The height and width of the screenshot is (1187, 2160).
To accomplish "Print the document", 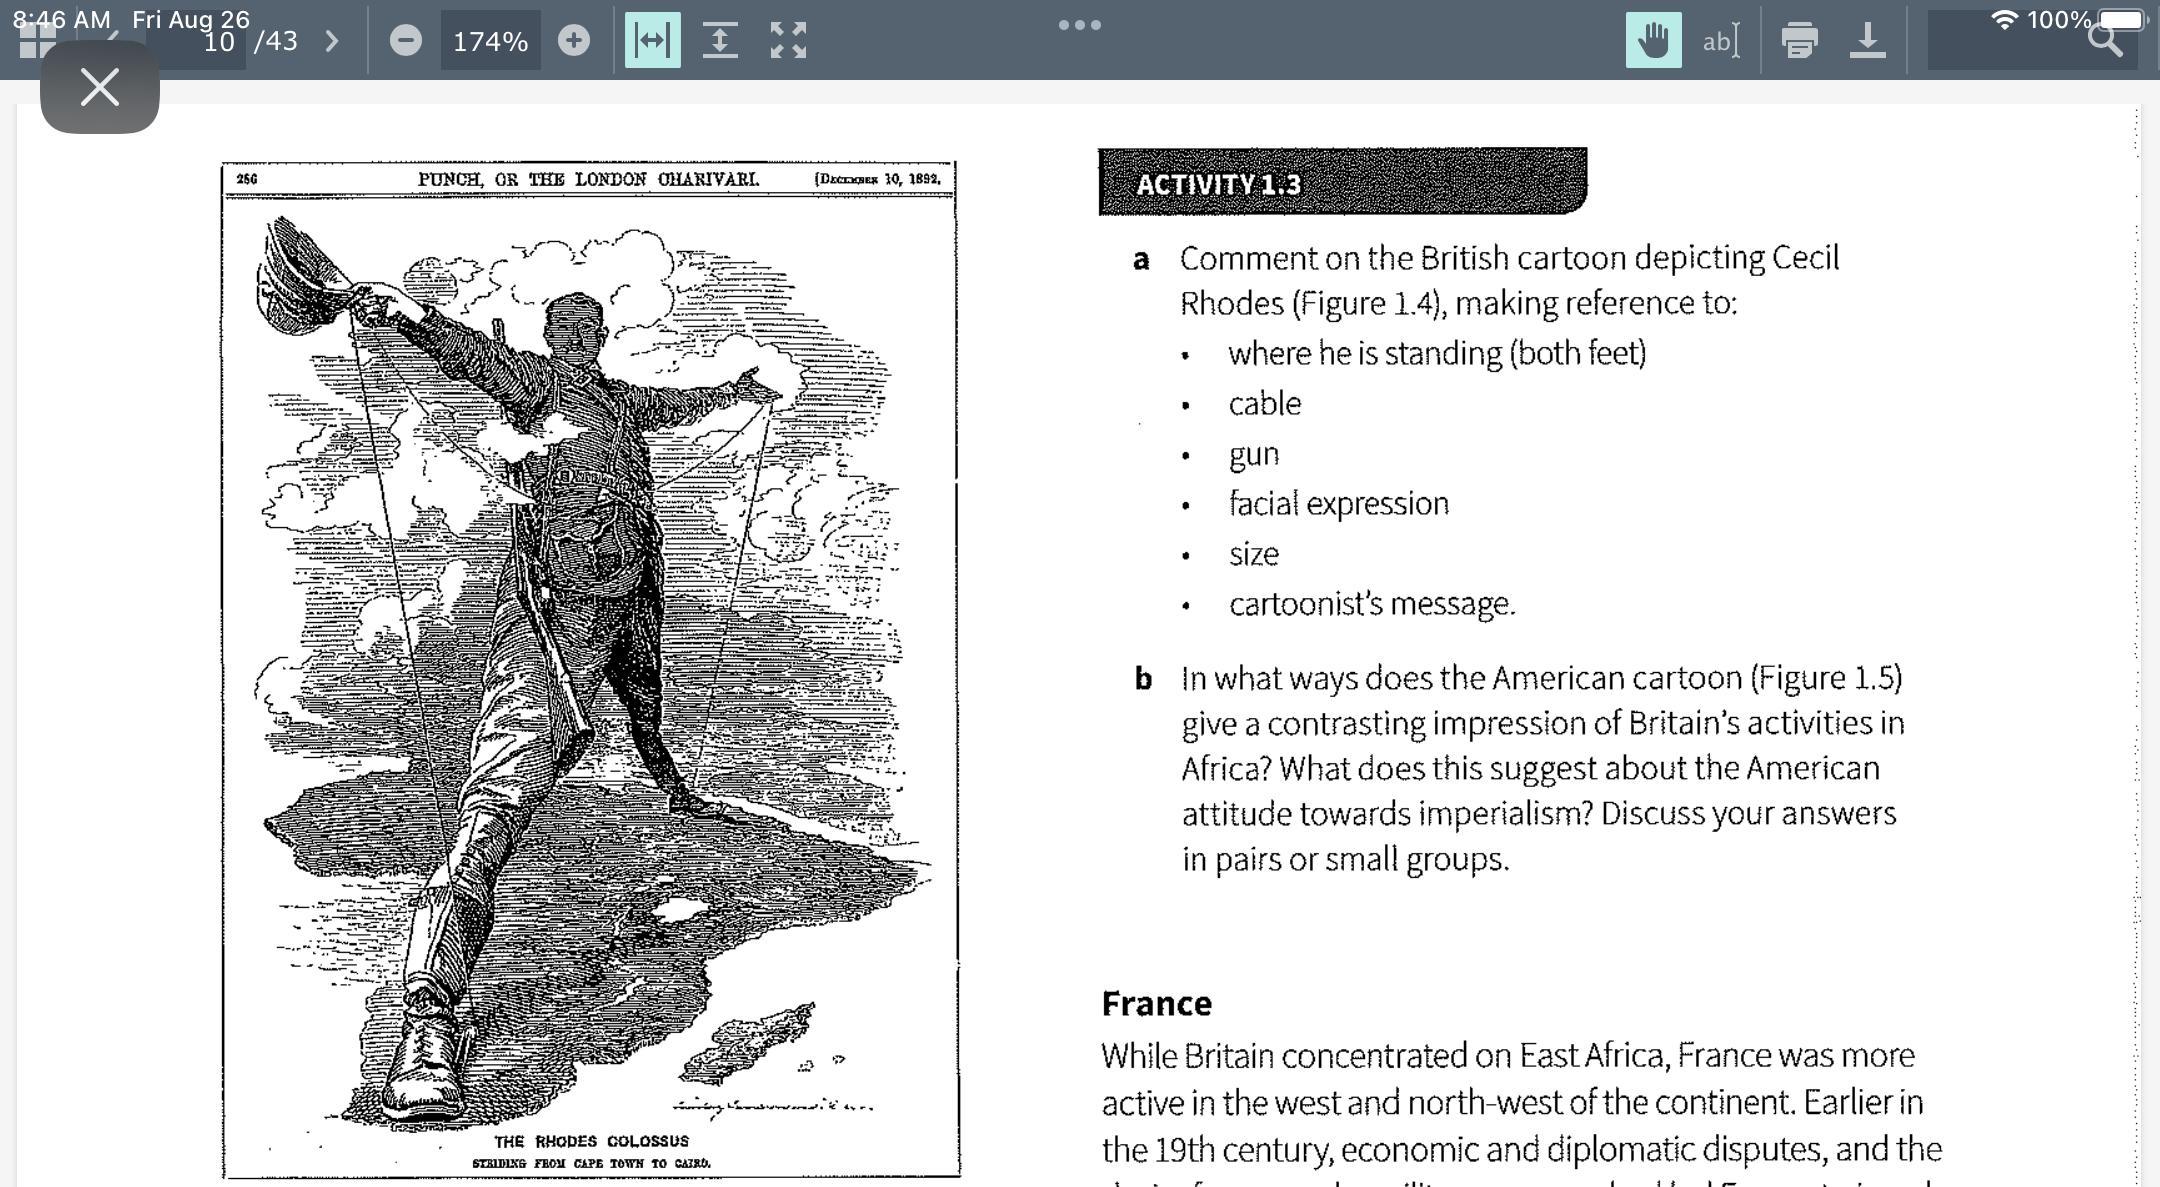I will click(x=1799, y=41).
